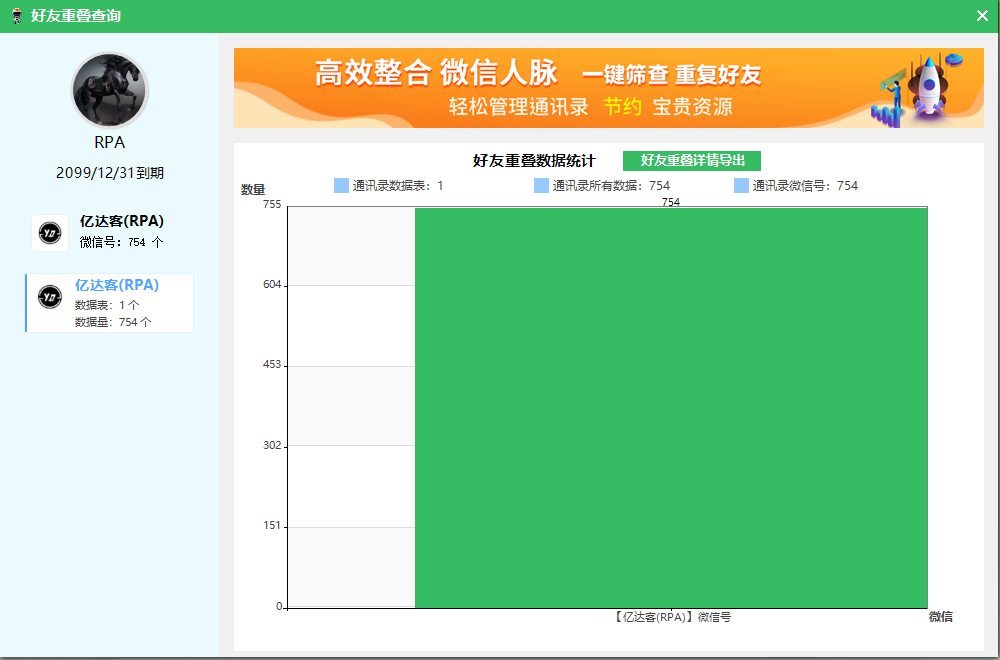The image size is (1000, 660).
Task: Click the 好友重叠详情导出 export button
Action: coord(692,161)
